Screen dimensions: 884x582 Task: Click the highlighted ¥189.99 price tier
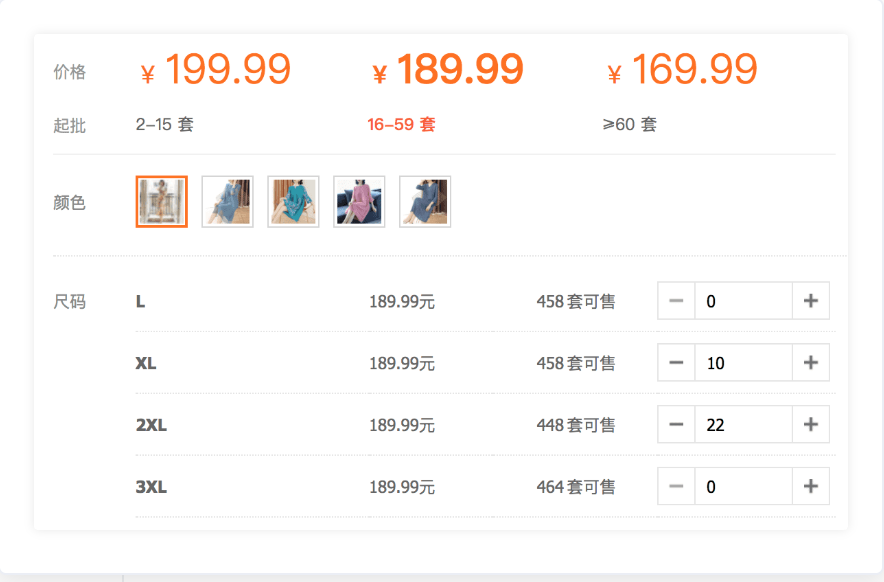pos(448,70)
